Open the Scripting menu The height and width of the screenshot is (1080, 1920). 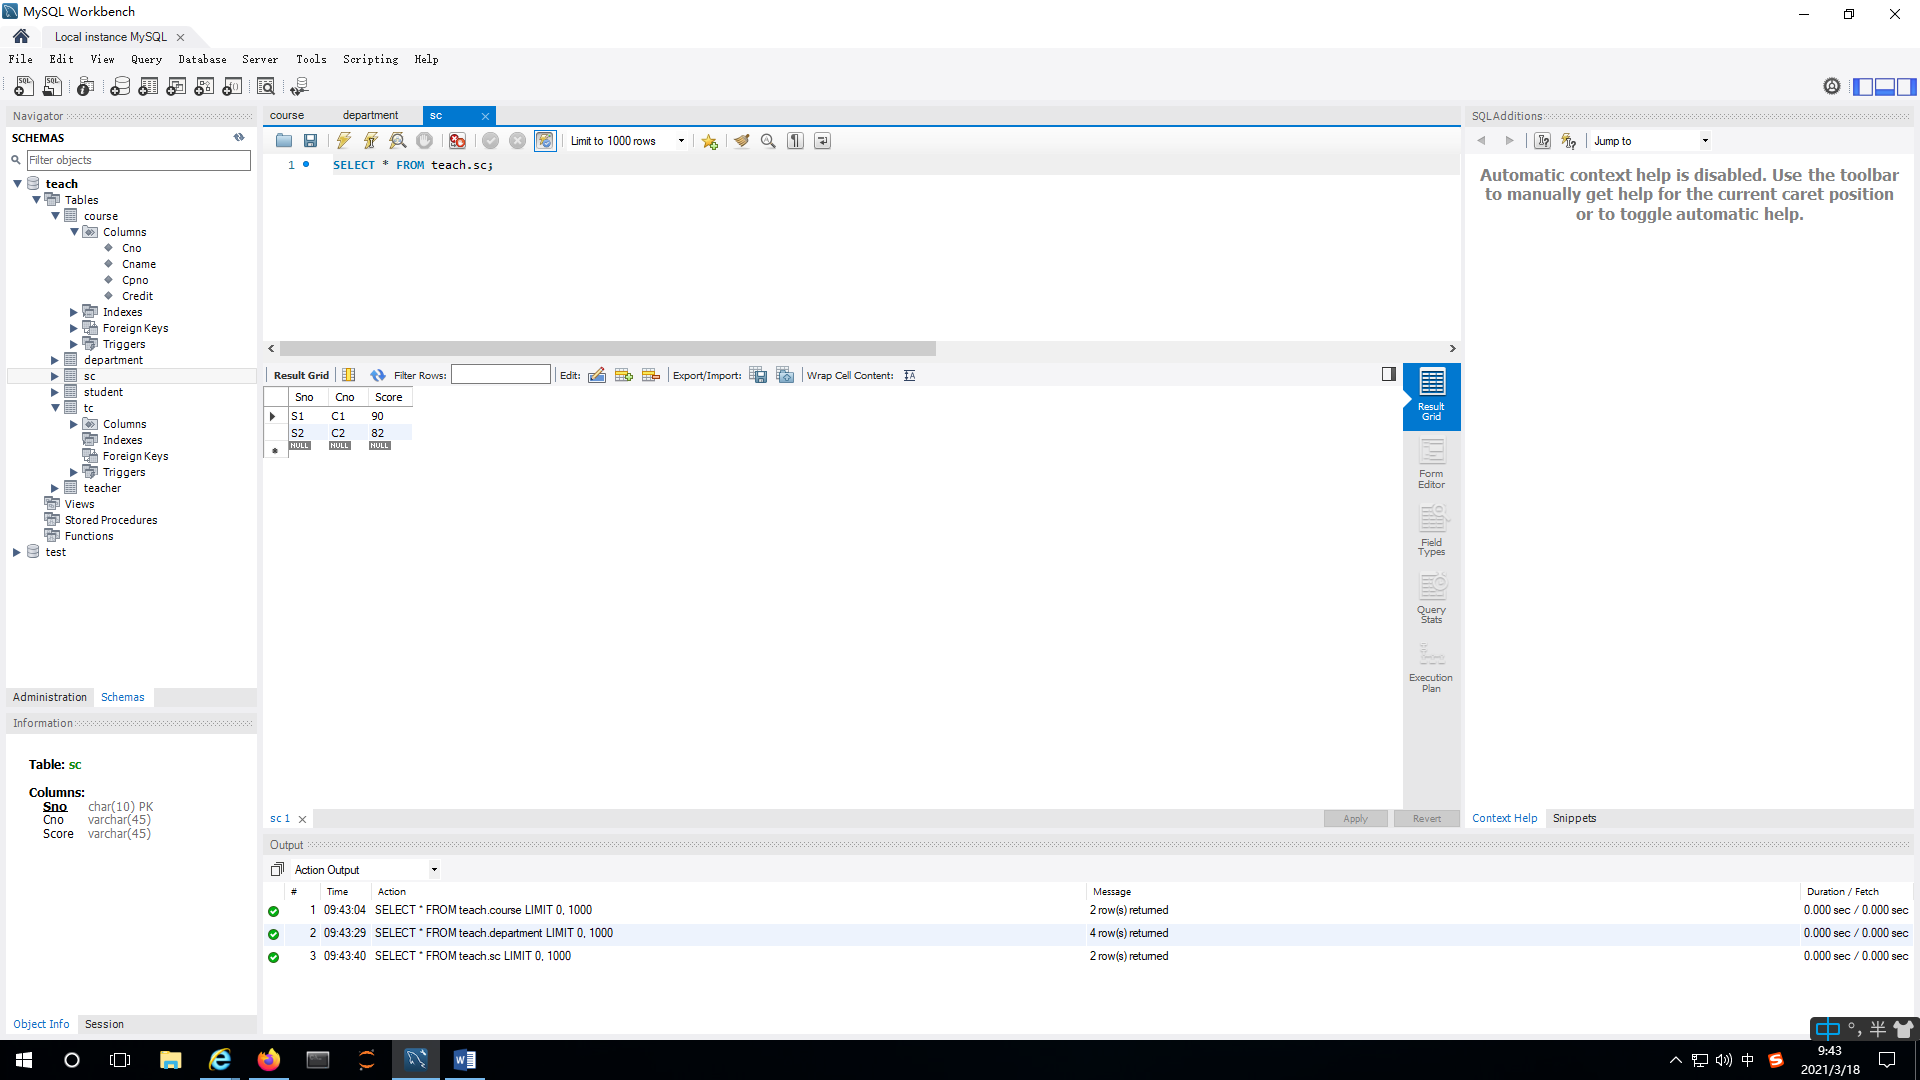click(370, 59)
